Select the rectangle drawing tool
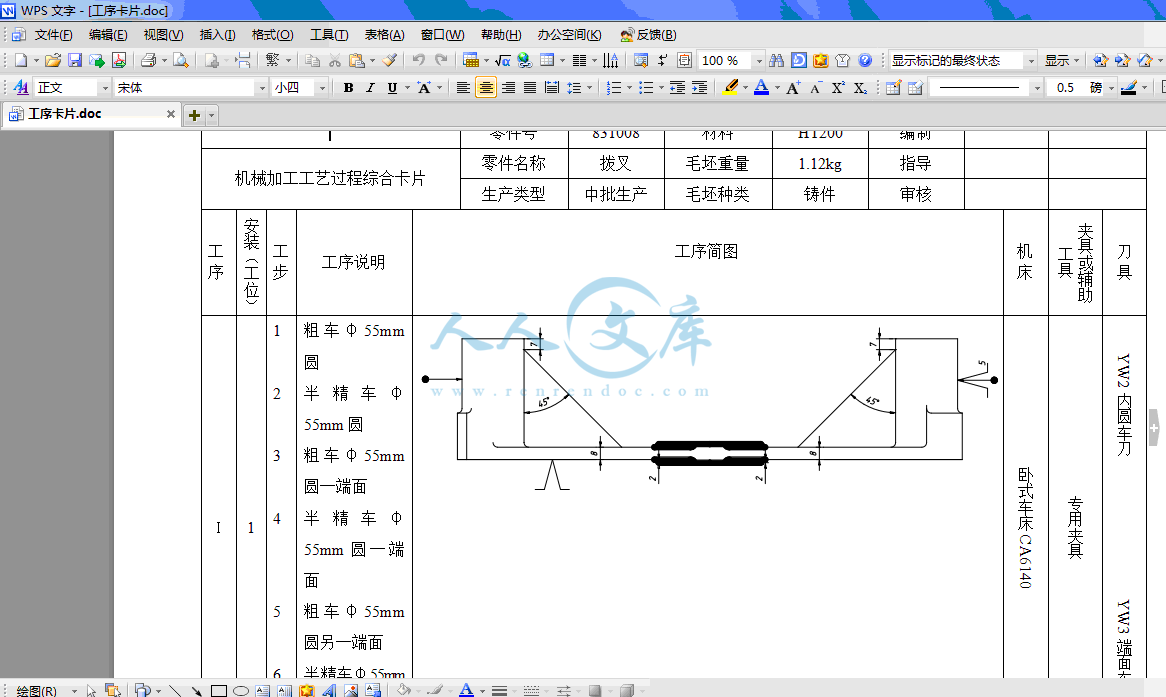1166x697 pixels. tap(219, 690)
